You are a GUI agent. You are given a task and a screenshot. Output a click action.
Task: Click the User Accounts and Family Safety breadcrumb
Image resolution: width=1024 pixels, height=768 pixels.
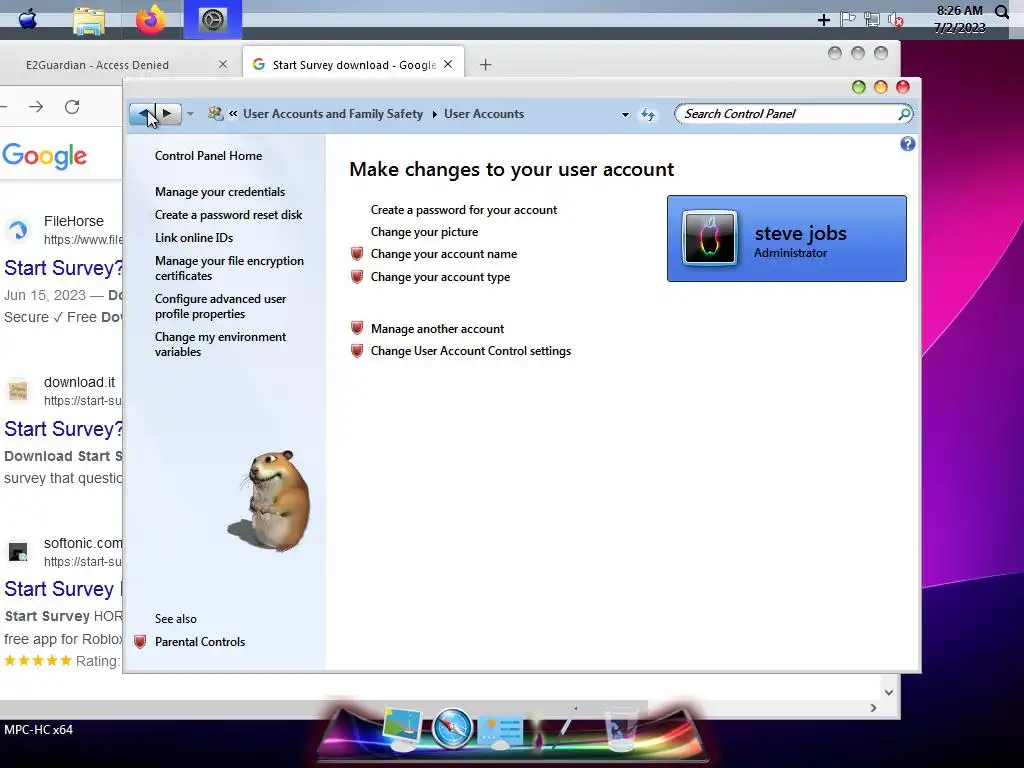click(x=333, y=114)
